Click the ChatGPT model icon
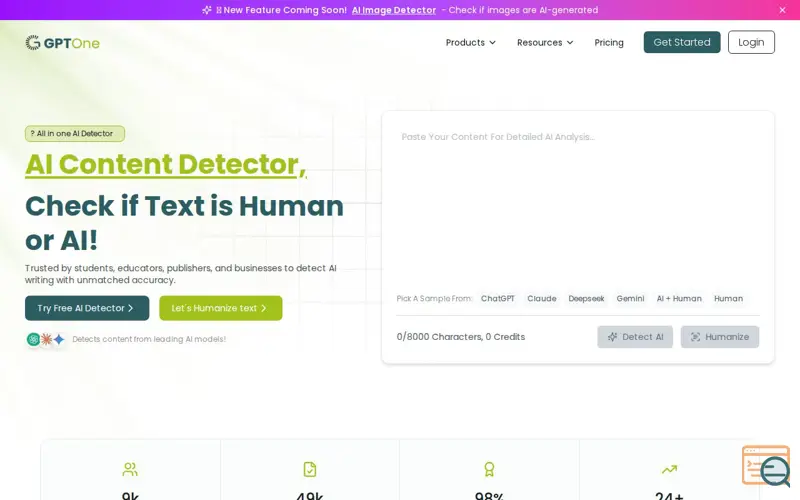The image size is (800, 500). click(33, 339)
